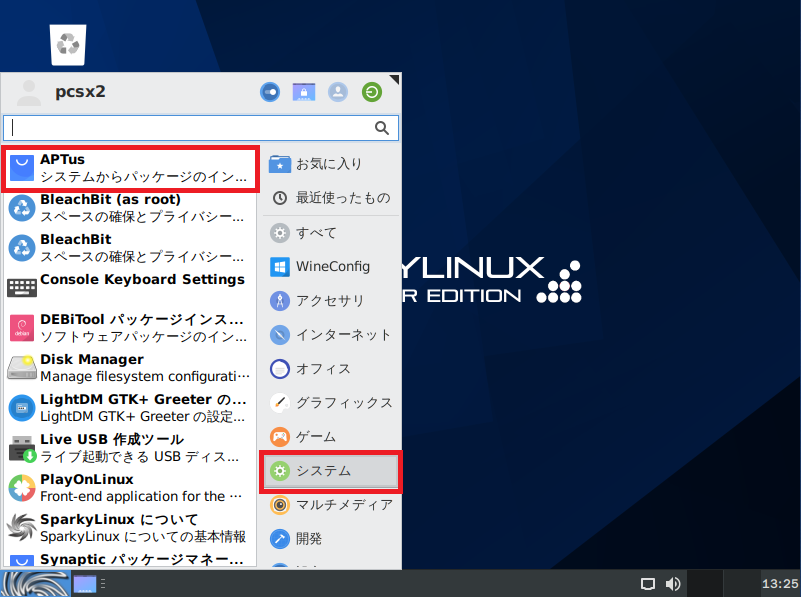Click the 13:25 clock
The width and height of the screenshot is (801, 597).
click(780, 584)
